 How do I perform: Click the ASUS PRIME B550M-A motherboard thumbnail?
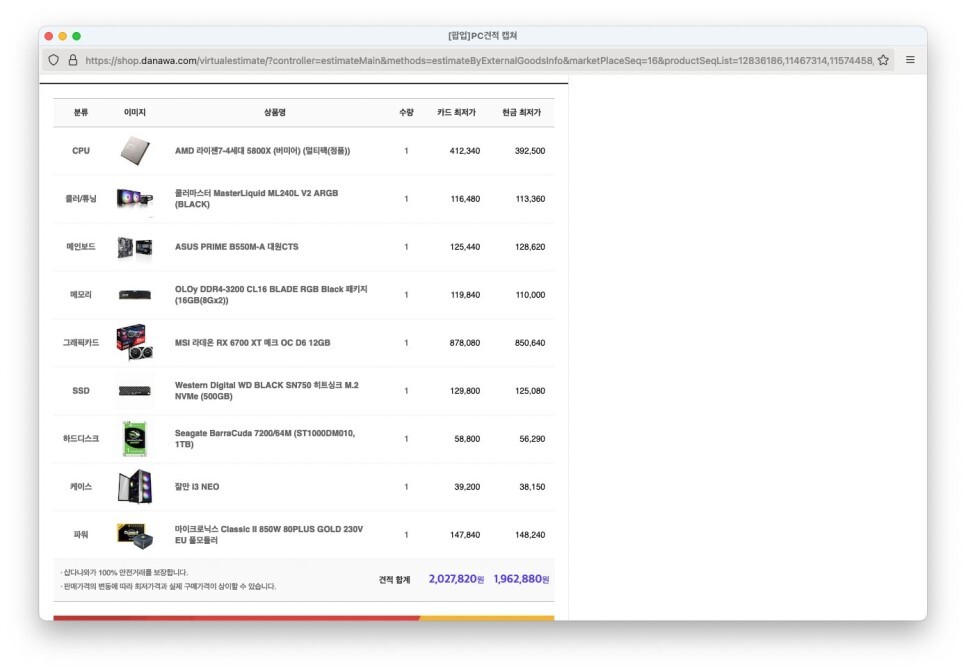pos(135,247)
